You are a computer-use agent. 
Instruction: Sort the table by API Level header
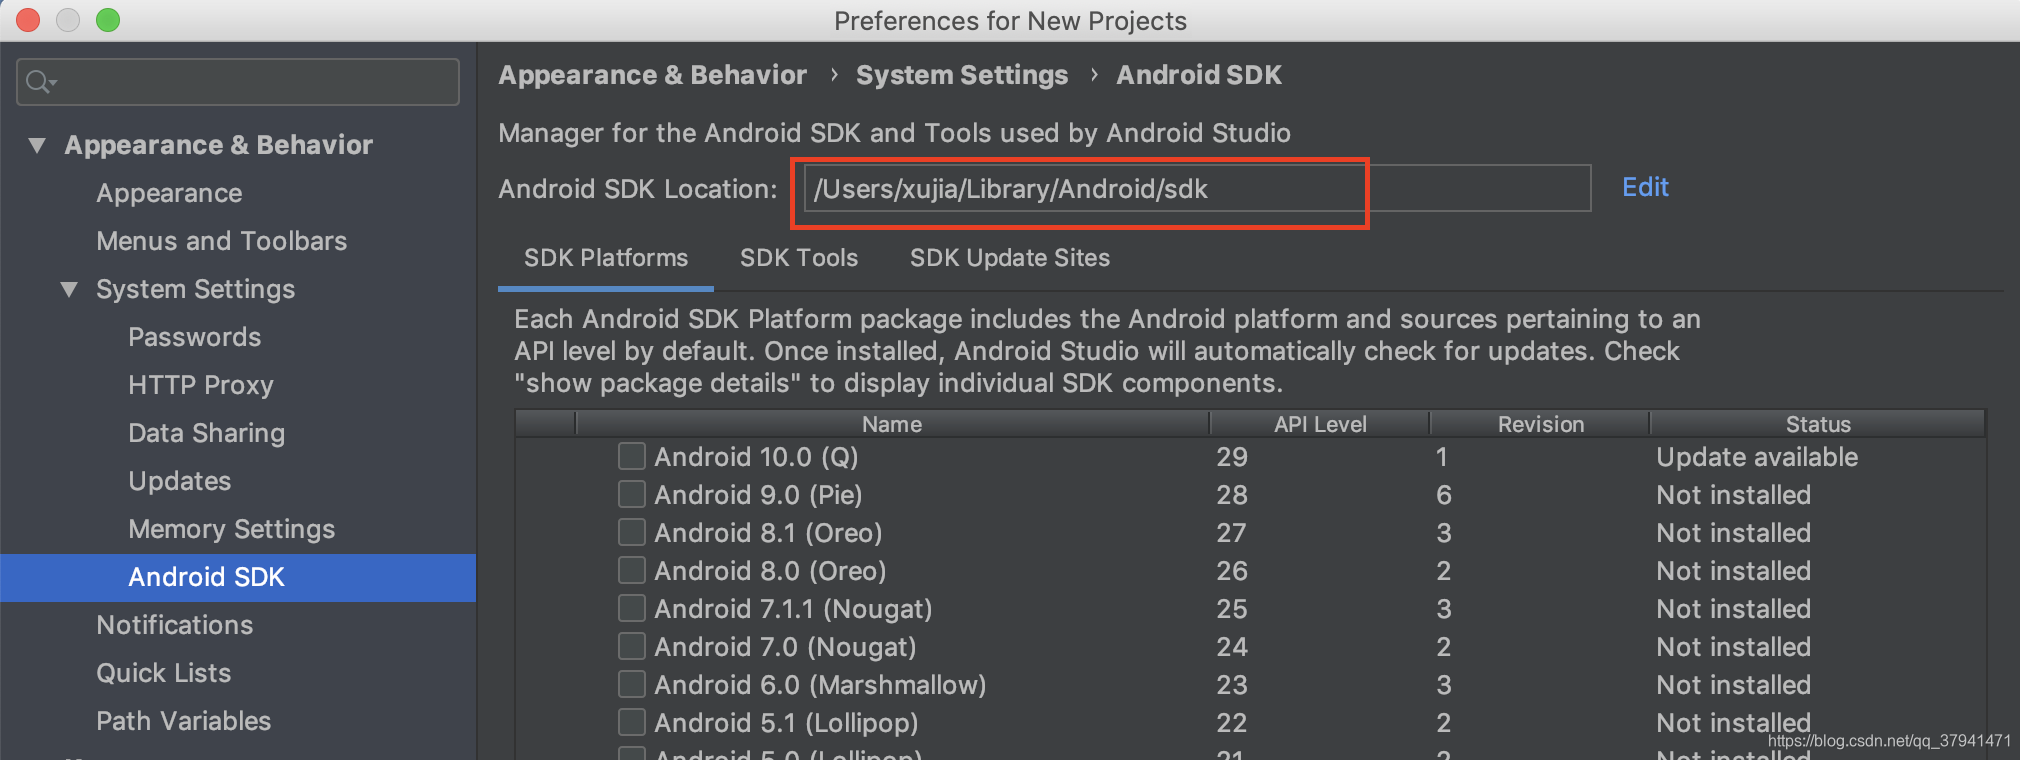pyautogui.click(x=1320, y=424)
